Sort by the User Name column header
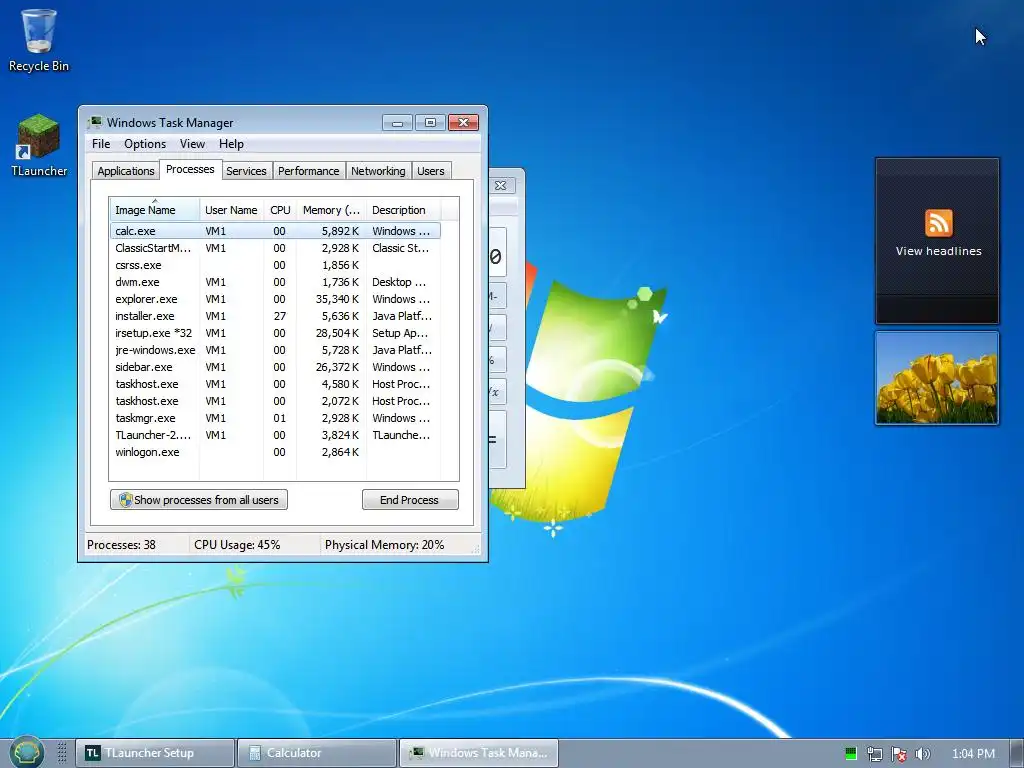The height and width of the screenshot is (768, 1024). tap(231, 210)
